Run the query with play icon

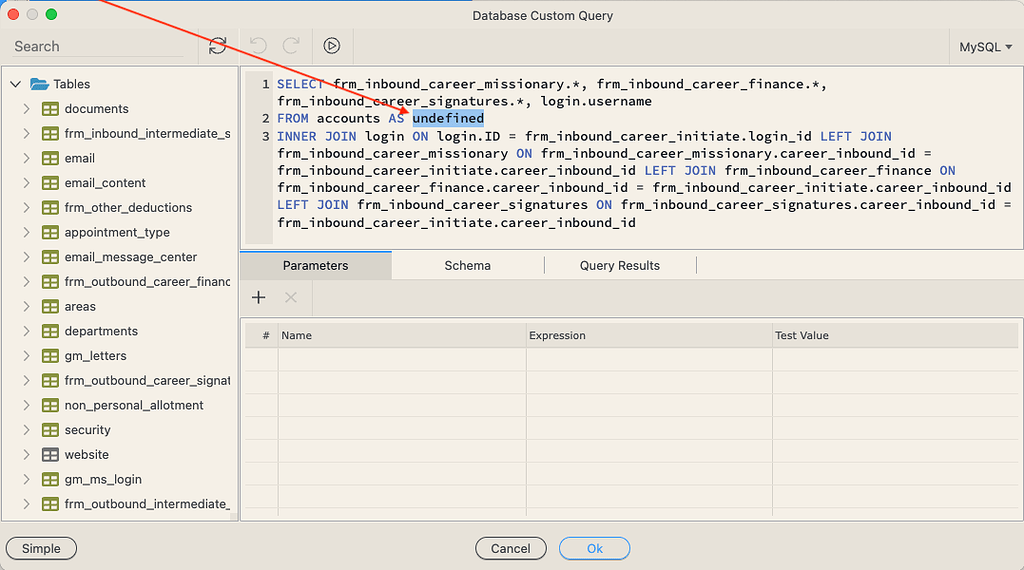pos(332,46)
